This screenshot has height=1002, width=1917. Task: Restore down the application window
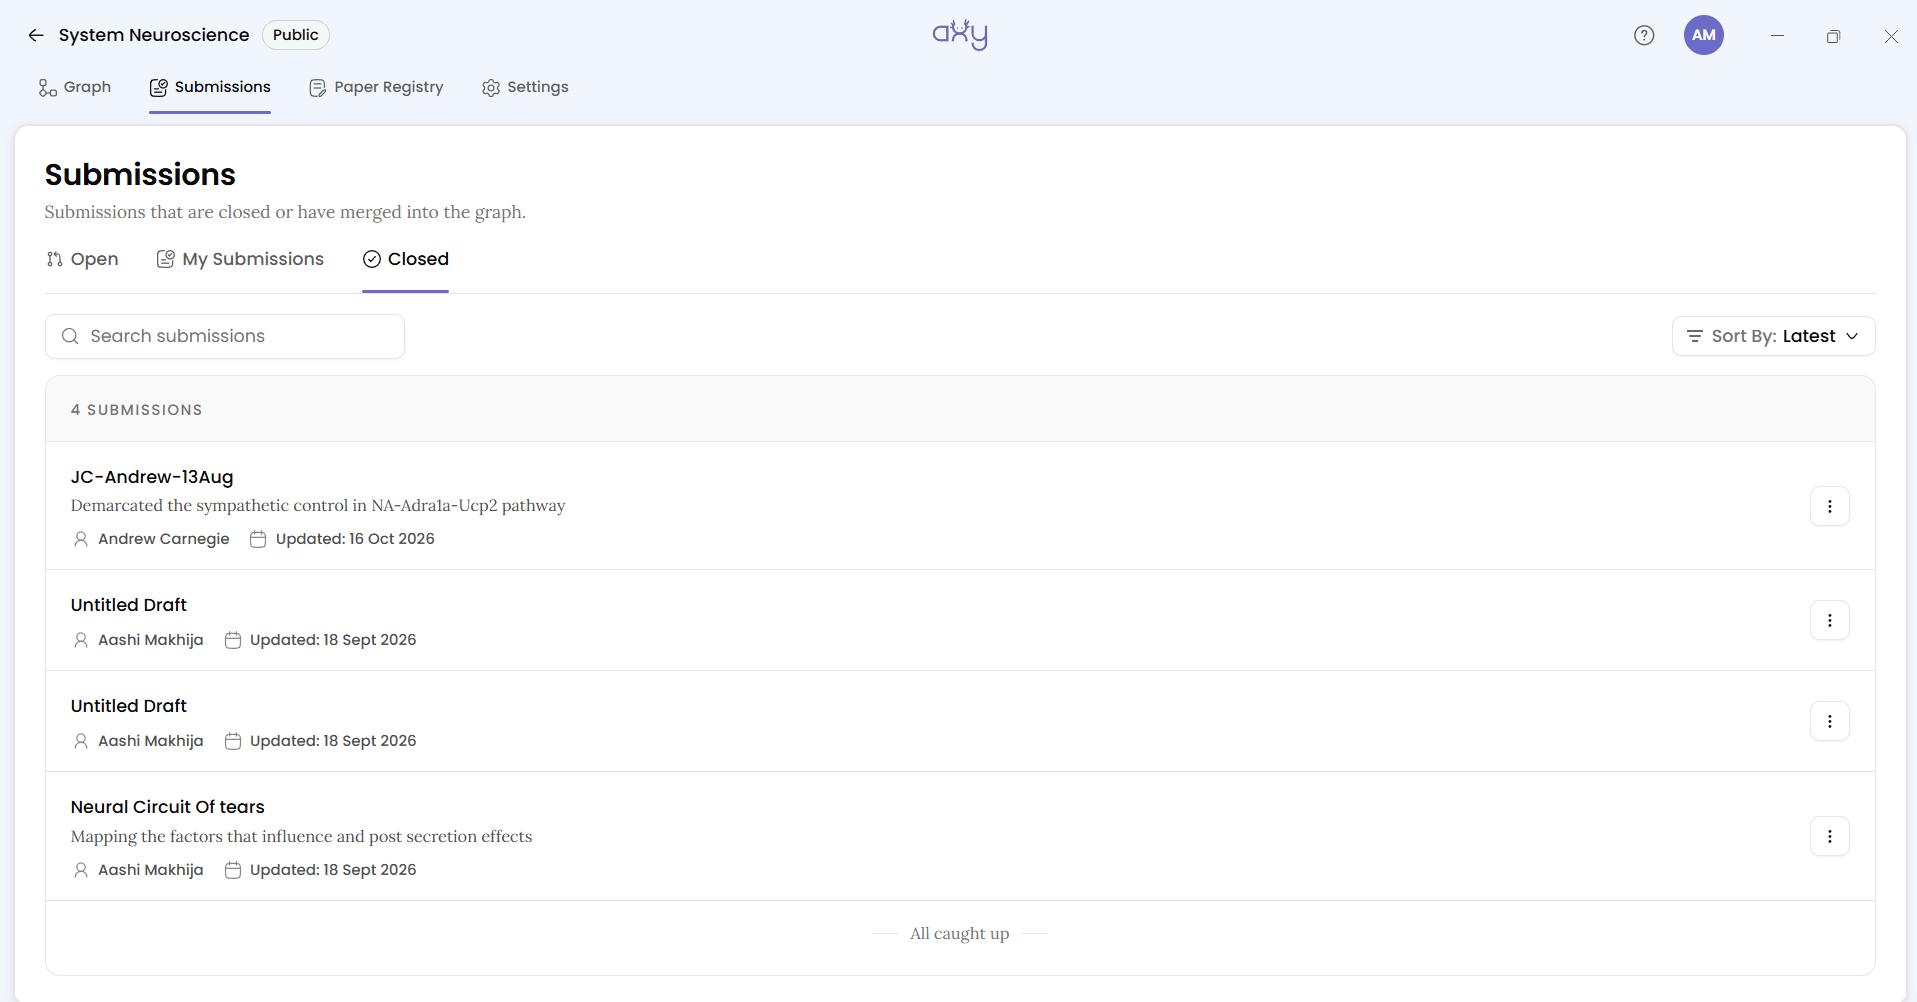coord(1833,35)
